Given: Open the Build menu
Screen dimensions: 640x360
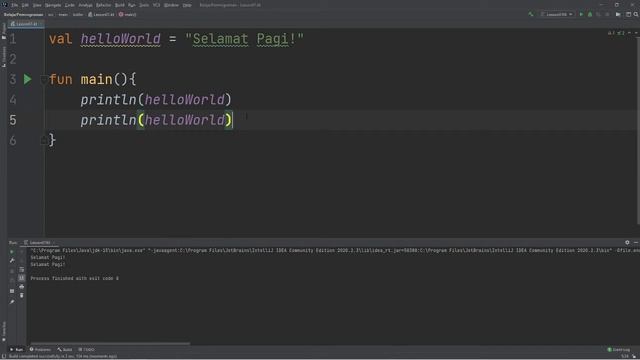Looking at the screenshot, I should [120, 5].
